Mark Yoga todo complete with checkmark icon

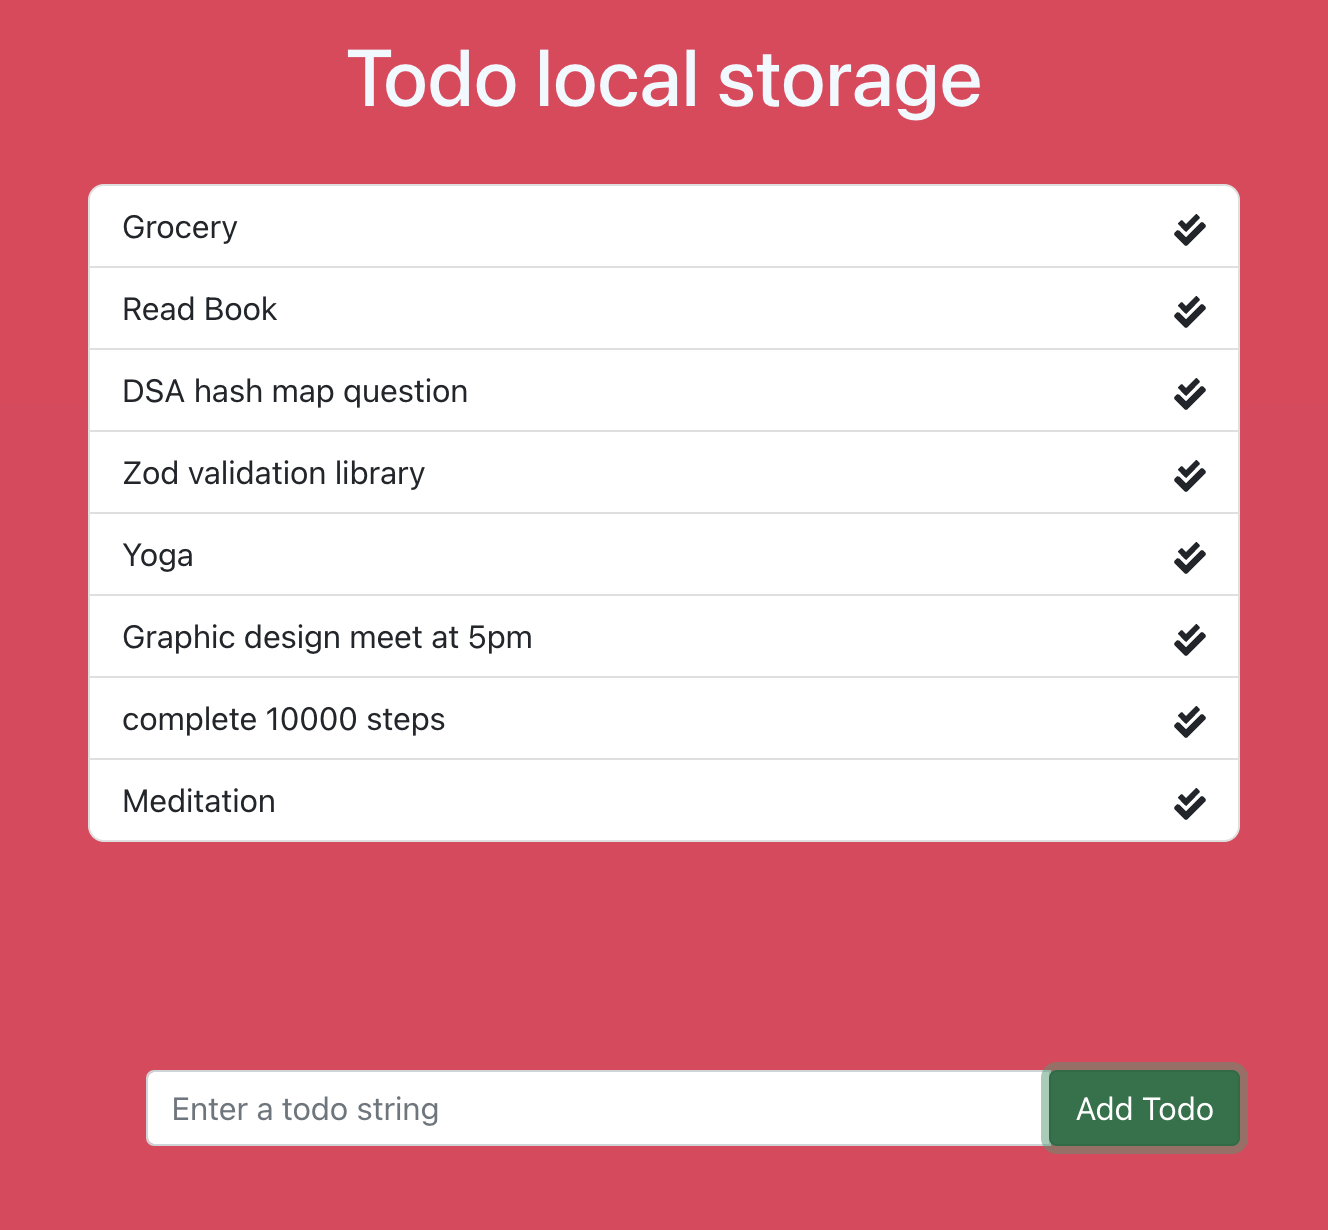1189,557
